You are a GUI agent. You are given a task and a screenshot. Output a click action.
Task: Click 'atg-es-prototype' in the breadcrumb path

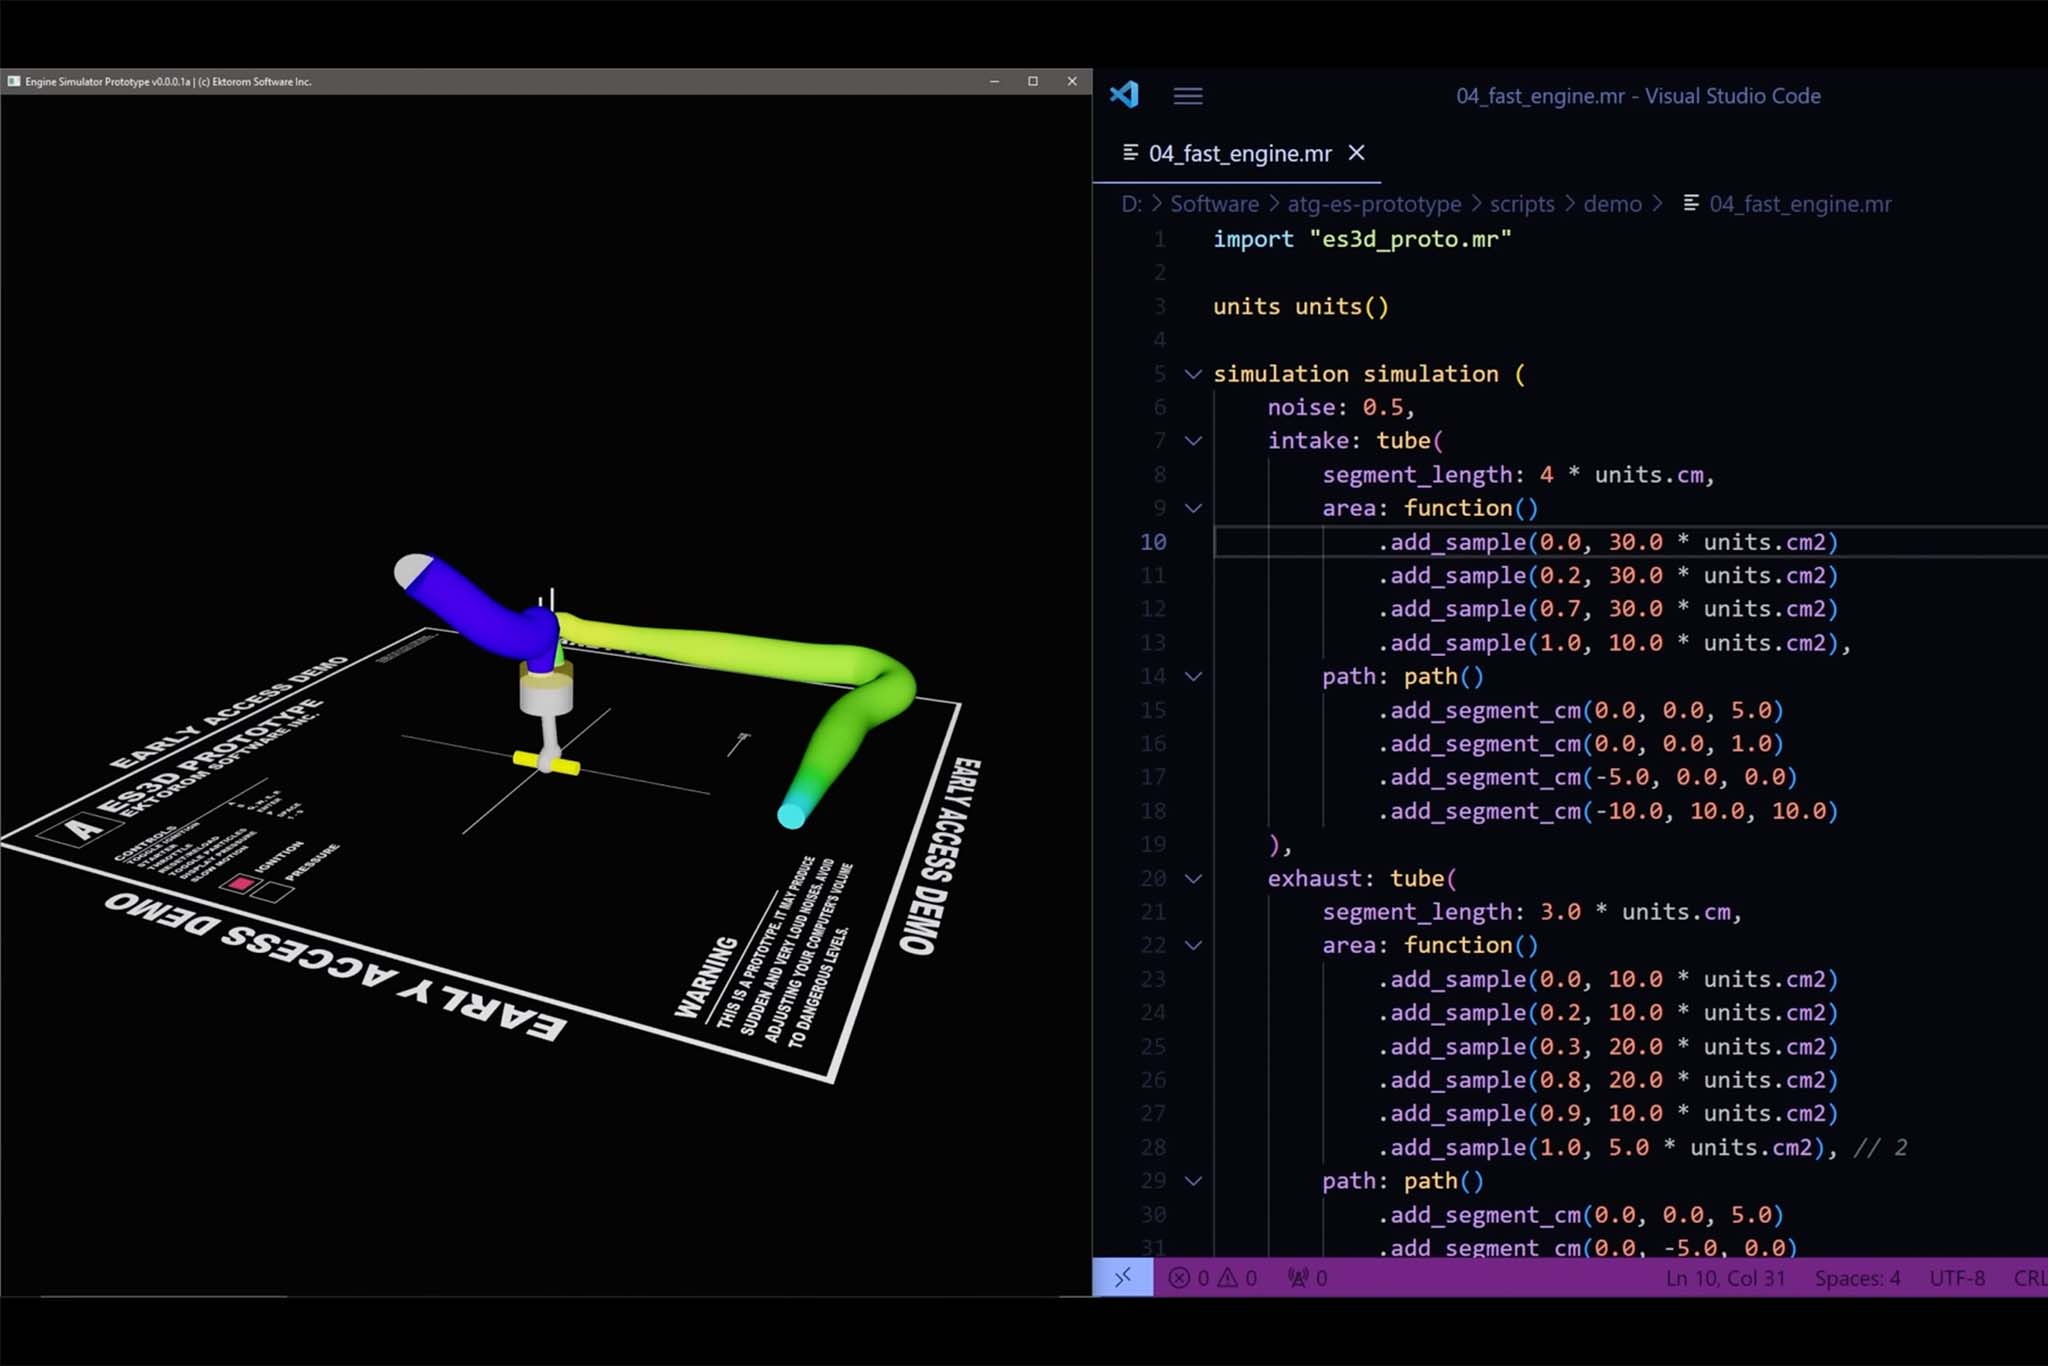pyautogui.click(x=1373, y=204)
